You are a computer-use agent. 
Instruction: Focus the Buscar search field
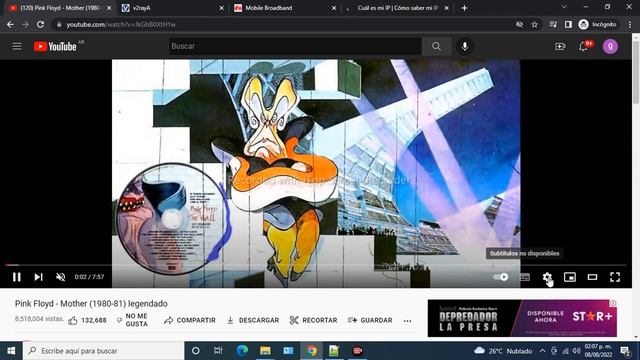tap(296, 47)
